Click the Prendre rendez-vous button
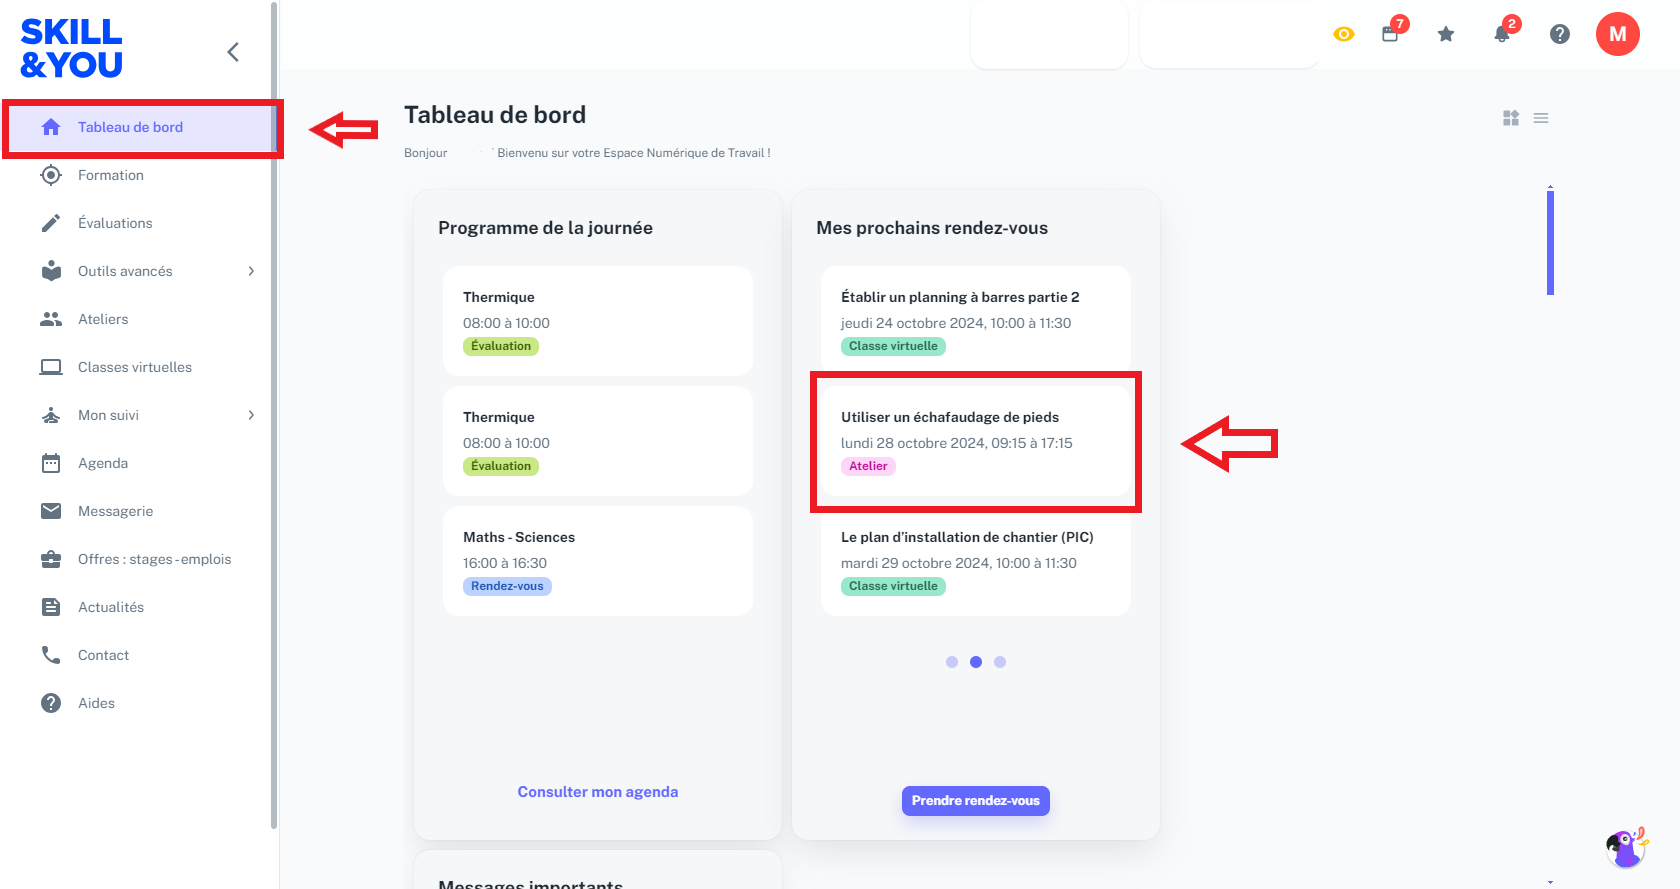The width and height of the screenshot is (1680, 889). pyautogui.click(x=976, y=801)
